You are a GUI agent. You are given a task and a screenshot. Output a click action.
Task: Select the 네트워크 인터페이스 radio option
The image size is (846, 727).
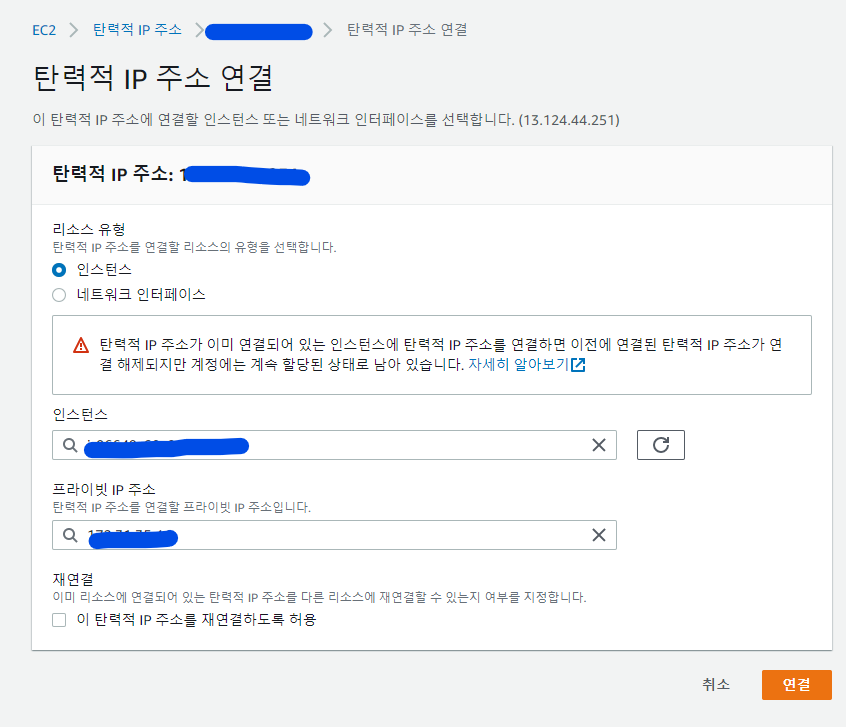pyautogui.click(x=59, y=295)
